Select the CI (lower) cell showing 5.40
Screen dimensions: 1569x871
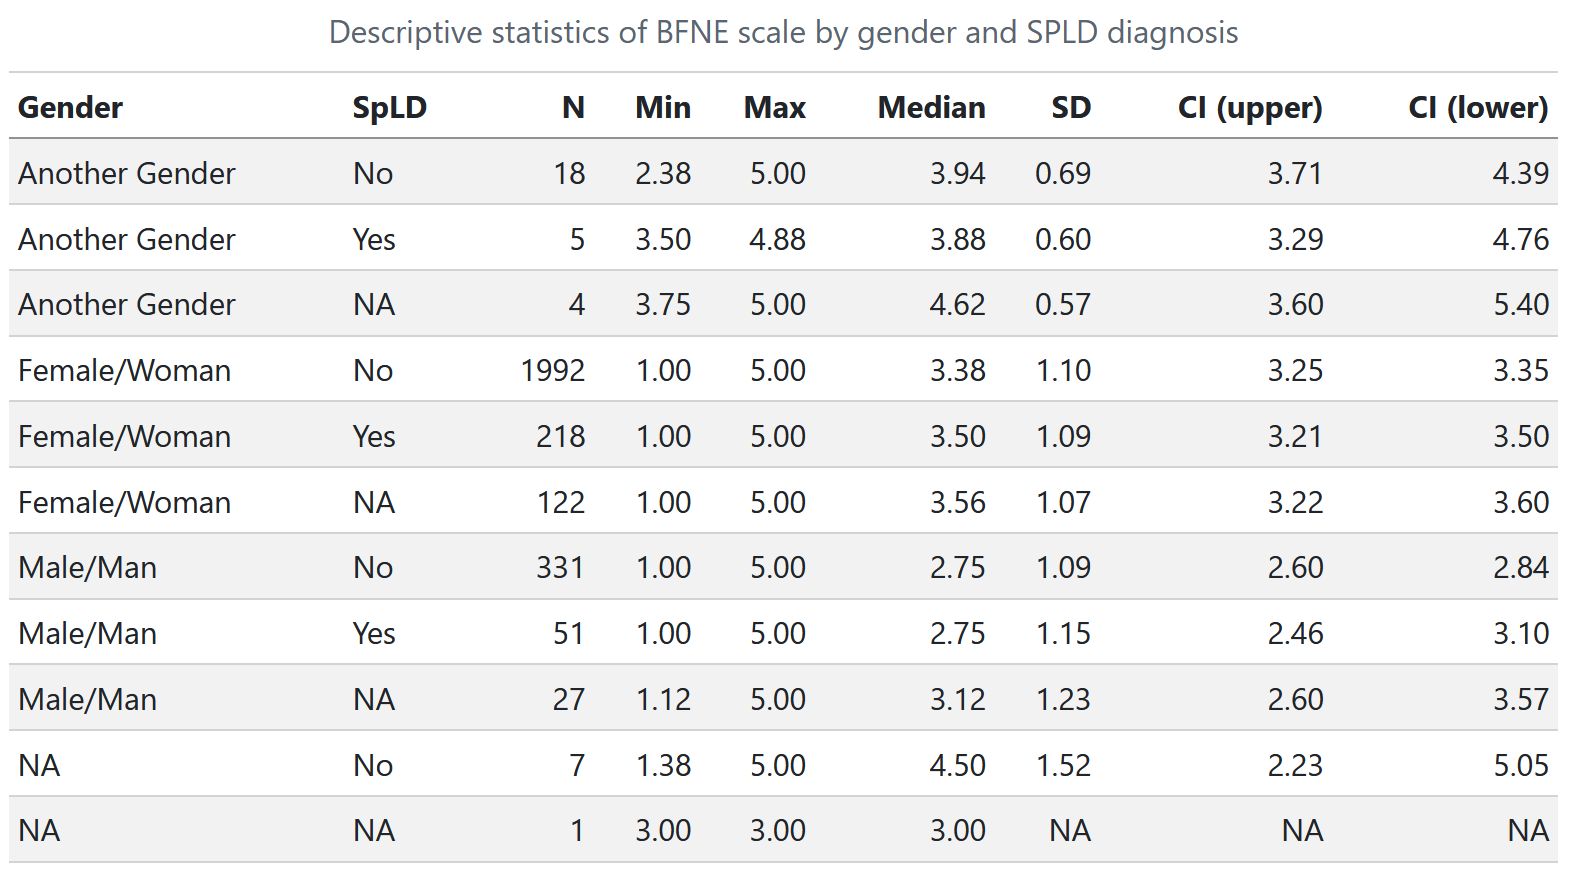tap(1520, 304)
